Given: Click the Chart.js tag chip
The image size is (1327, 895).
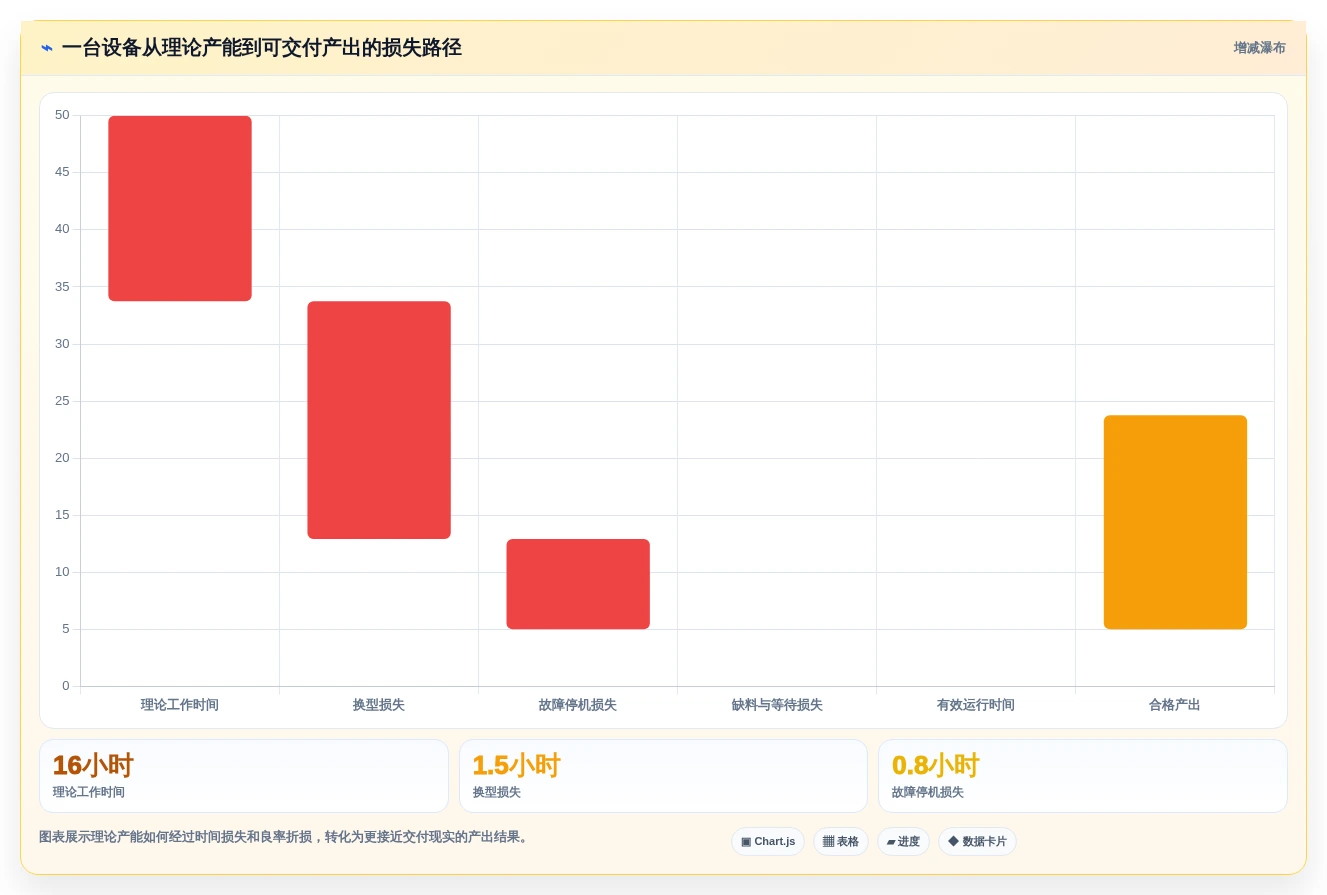Looking at the screenshot, I should click(x=768, y=842).
